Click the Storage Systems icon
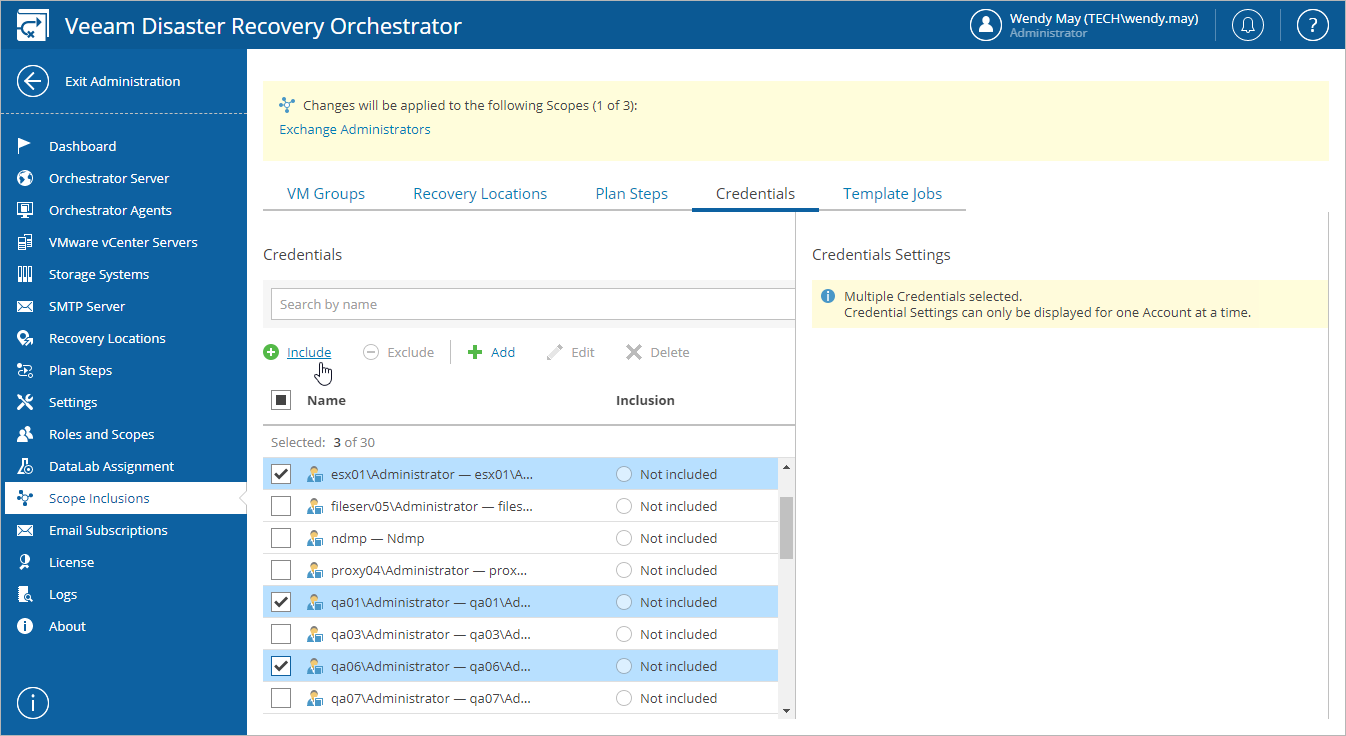 click(26, 274)
